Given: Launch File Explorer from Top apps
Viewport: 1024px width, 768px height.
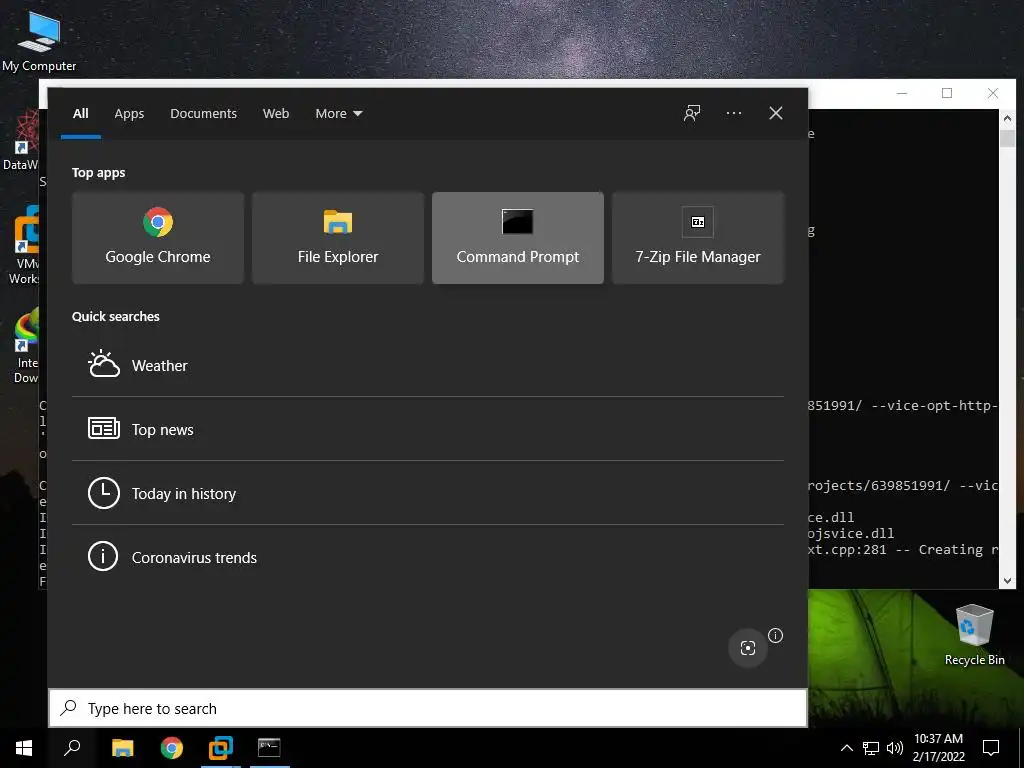Looking at the screenshot, I should [x=338, y=238].
